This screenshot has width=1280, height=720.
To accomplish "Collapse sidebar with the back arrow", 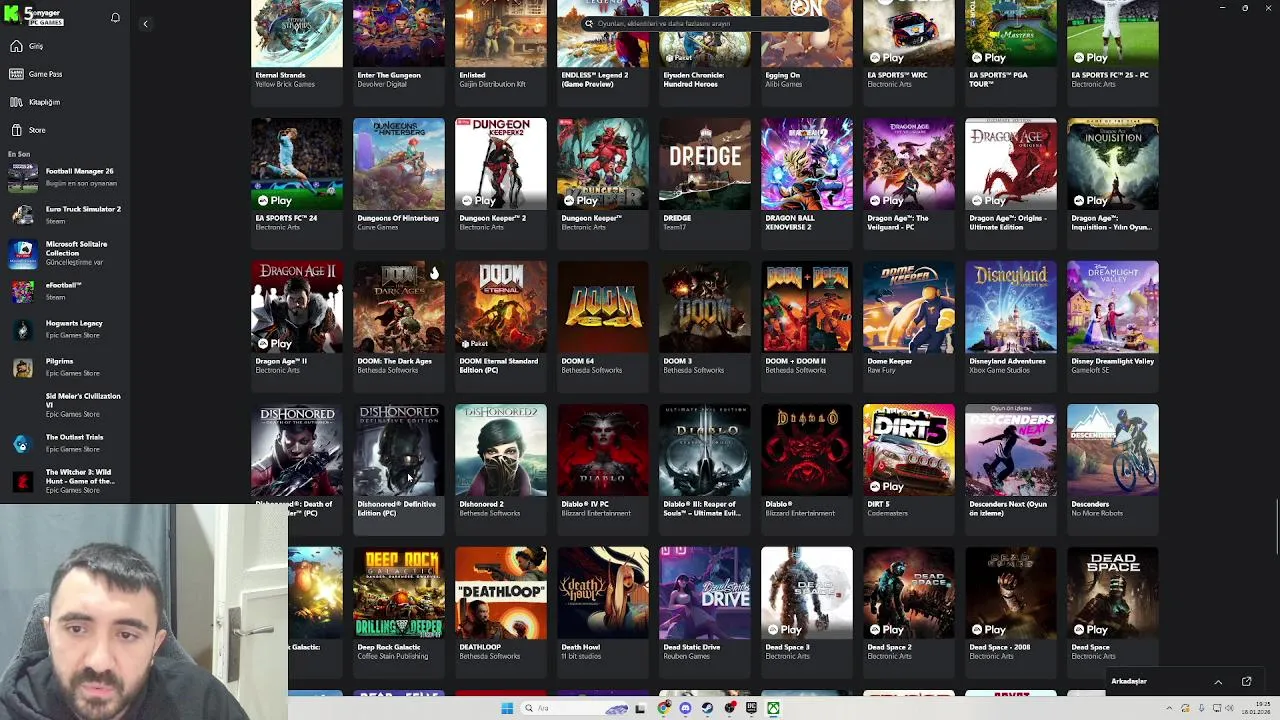I will coord(145,23).
